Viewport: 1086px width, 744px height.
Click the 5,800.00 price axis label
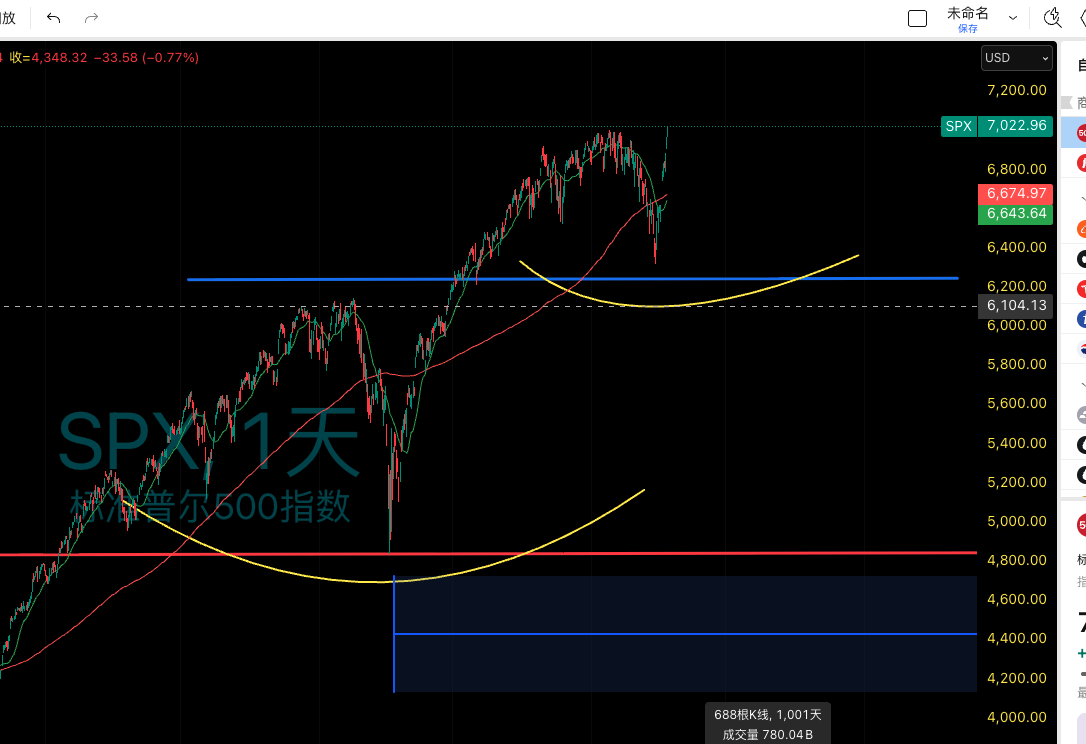[x=1016, y=364]
